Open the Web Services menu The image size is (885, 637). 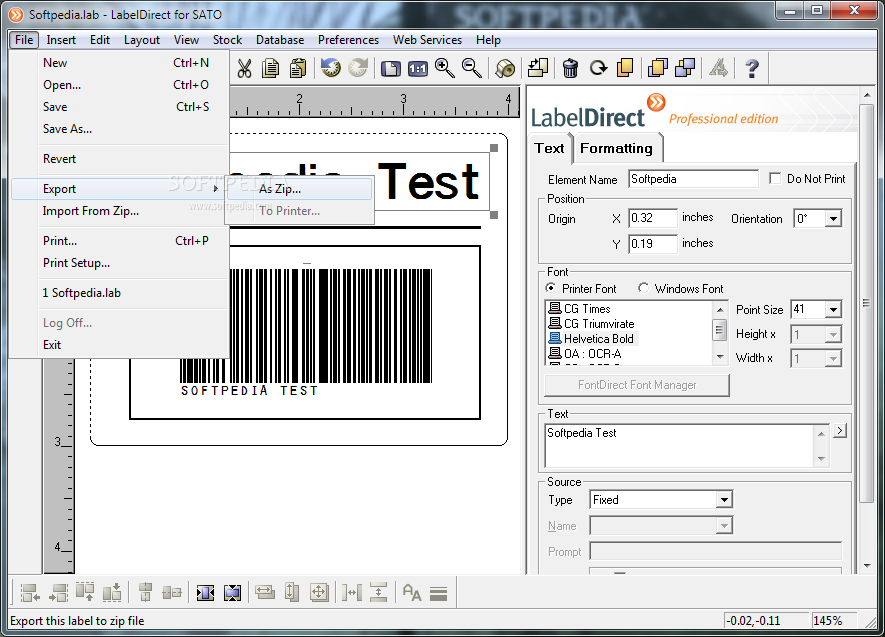pos(427,40)
